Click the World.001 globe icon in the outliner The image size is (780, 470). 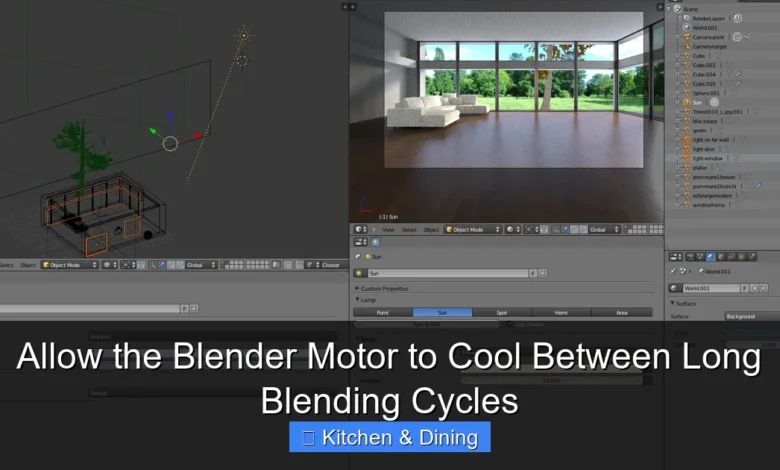pos(687,27)
